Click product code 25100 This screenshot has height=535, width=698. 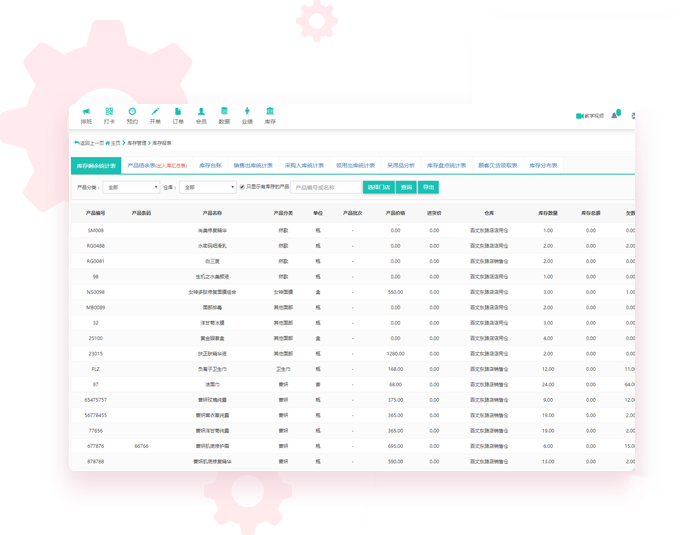pos(95,338)
